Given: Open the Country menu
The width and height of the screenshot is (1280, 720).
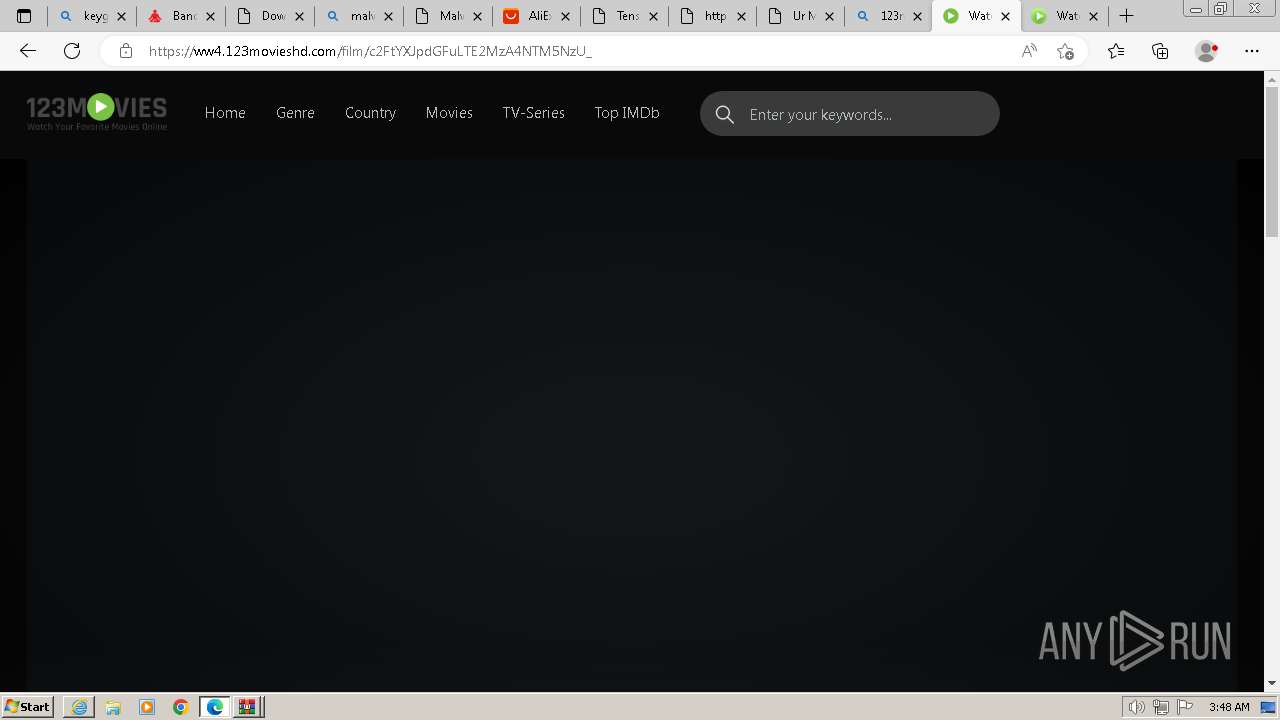Looking at the screenshot, I should [370, 113].
